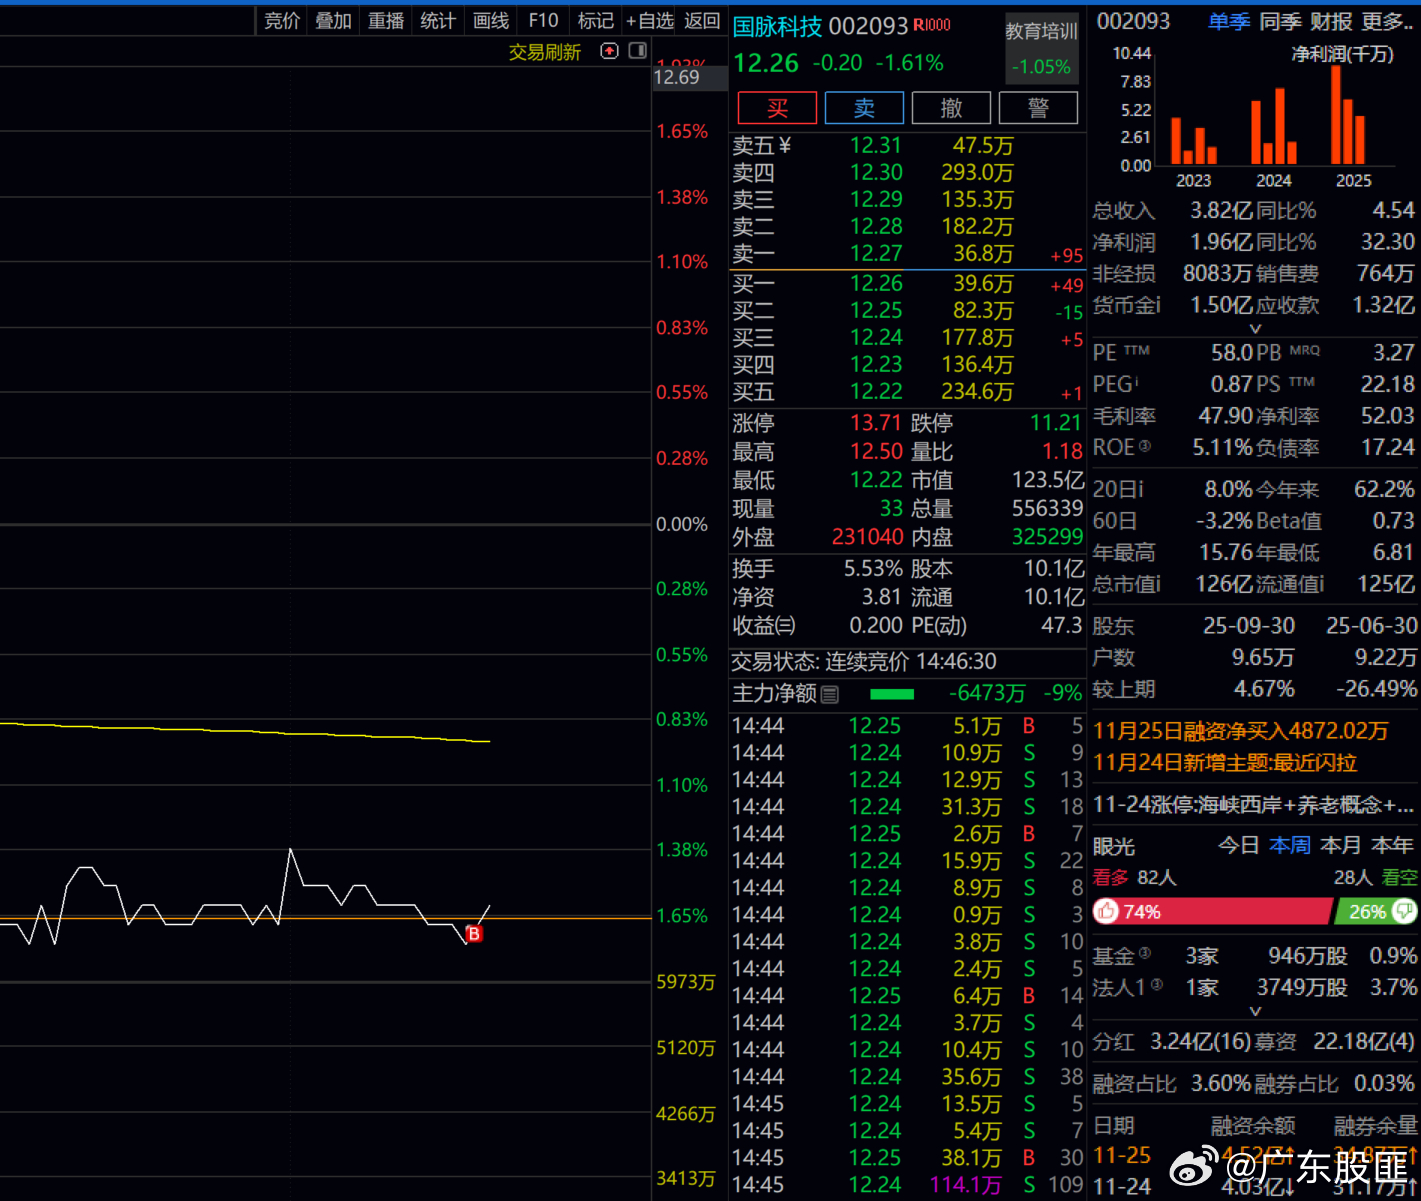The width and height of the screenshot is (1421, 1201).
Task: Add the stock with +自选
Action: (x=650, y=21)
